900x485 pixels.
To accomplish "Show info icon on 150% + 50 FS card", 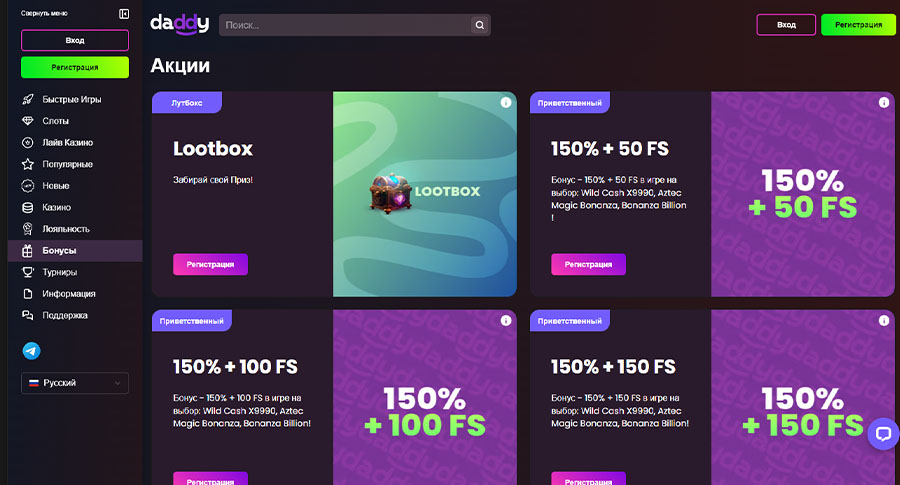I will point(884,103).
